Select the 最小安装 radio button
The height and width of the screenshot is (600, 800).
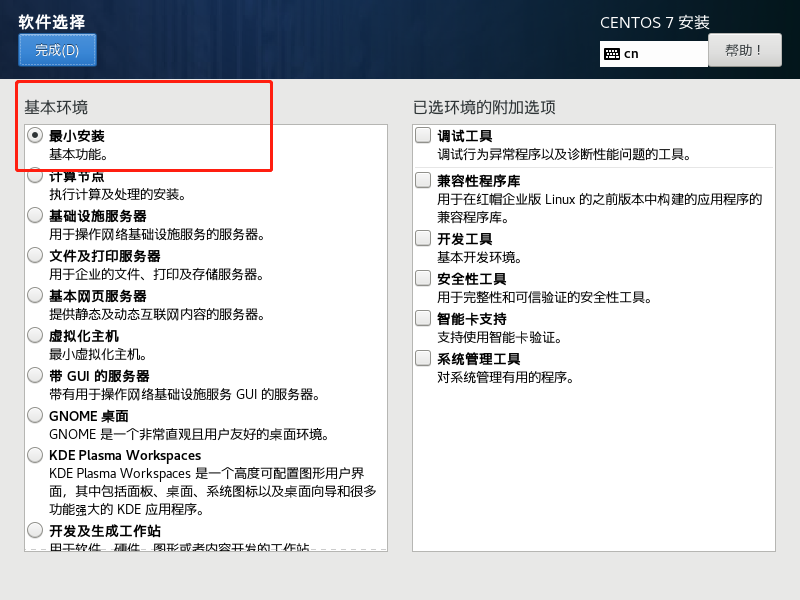(x=35, y=136)
